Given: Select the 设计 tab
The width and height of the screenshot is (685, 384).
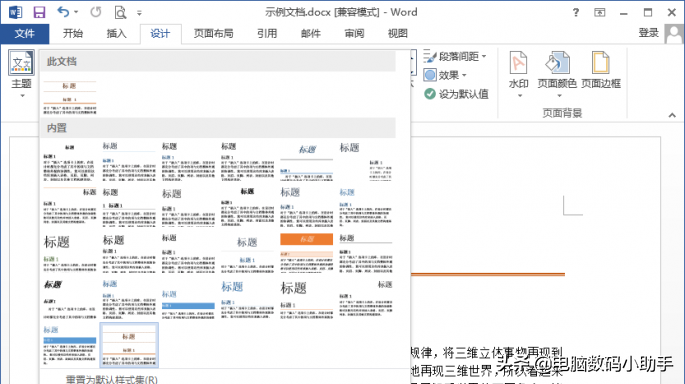Looking at the screenshot, I should tap(160, 34).
